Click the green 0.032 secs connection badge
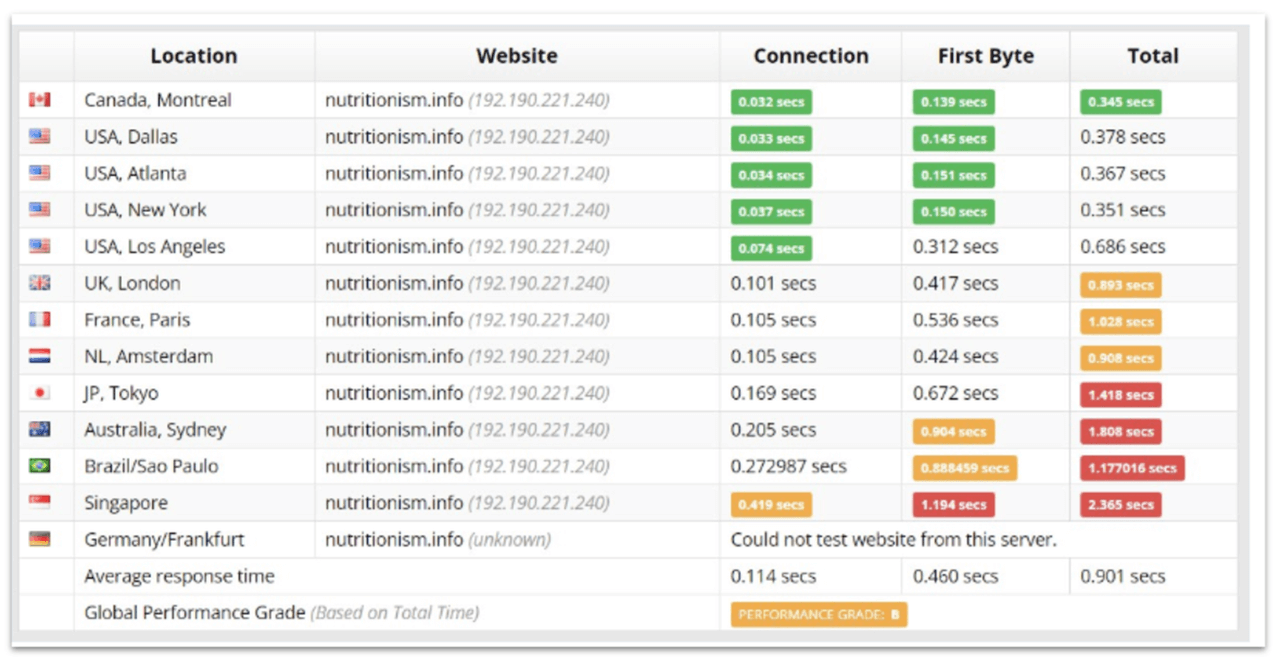The image size is (1280, 661). pos(771,102)
